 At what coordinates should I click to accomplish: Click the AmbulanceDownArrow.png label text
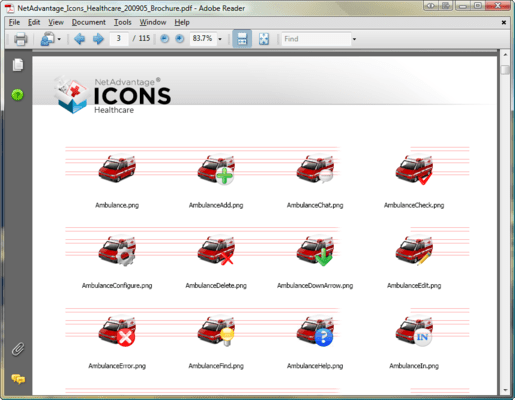click(315, 285)
